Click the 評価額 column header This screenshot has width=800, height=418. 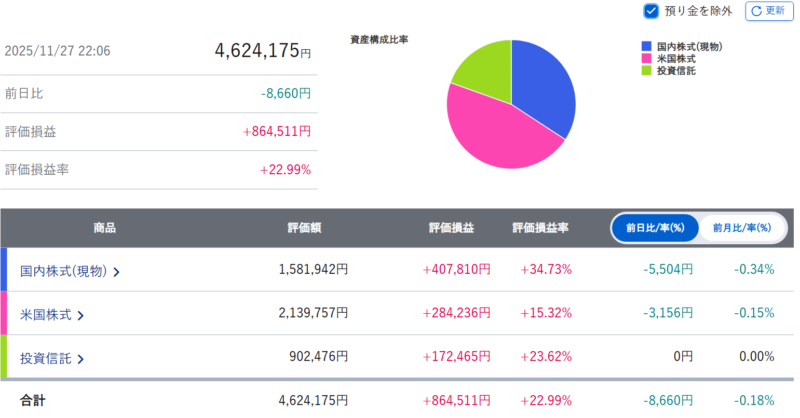(303, 228)
